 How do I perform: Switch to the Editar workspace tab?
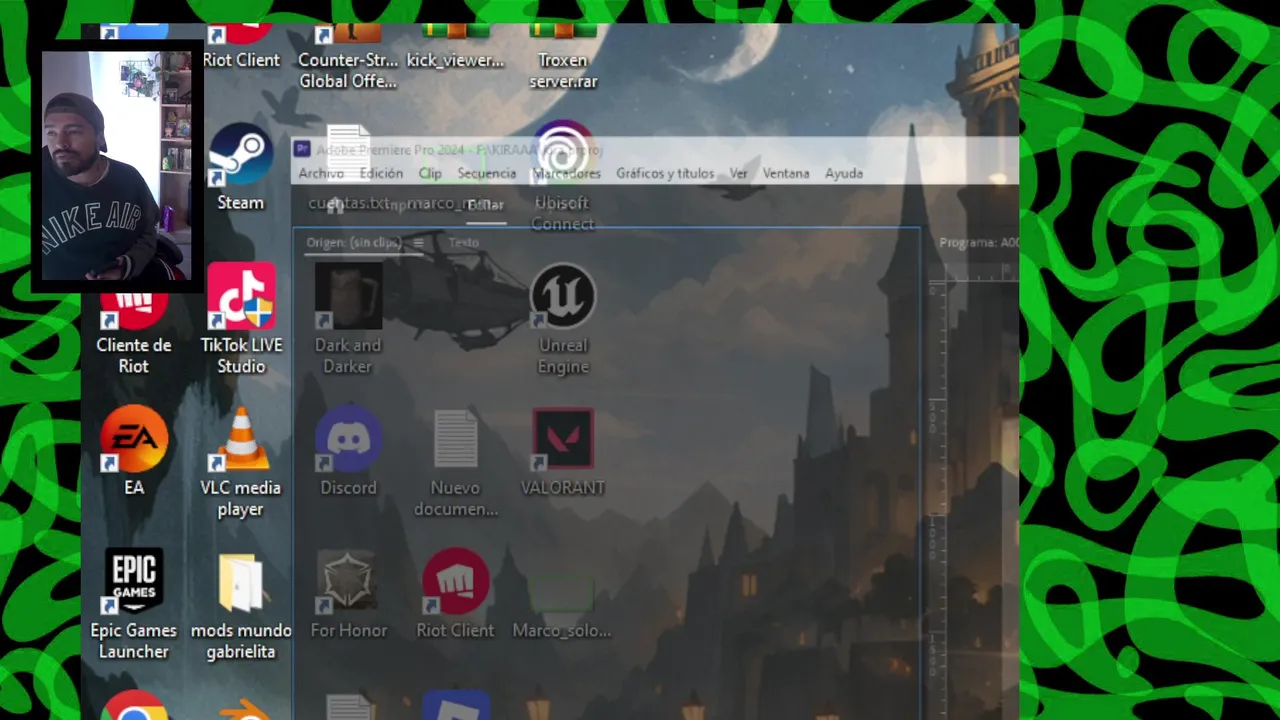(x=486, y=205)
